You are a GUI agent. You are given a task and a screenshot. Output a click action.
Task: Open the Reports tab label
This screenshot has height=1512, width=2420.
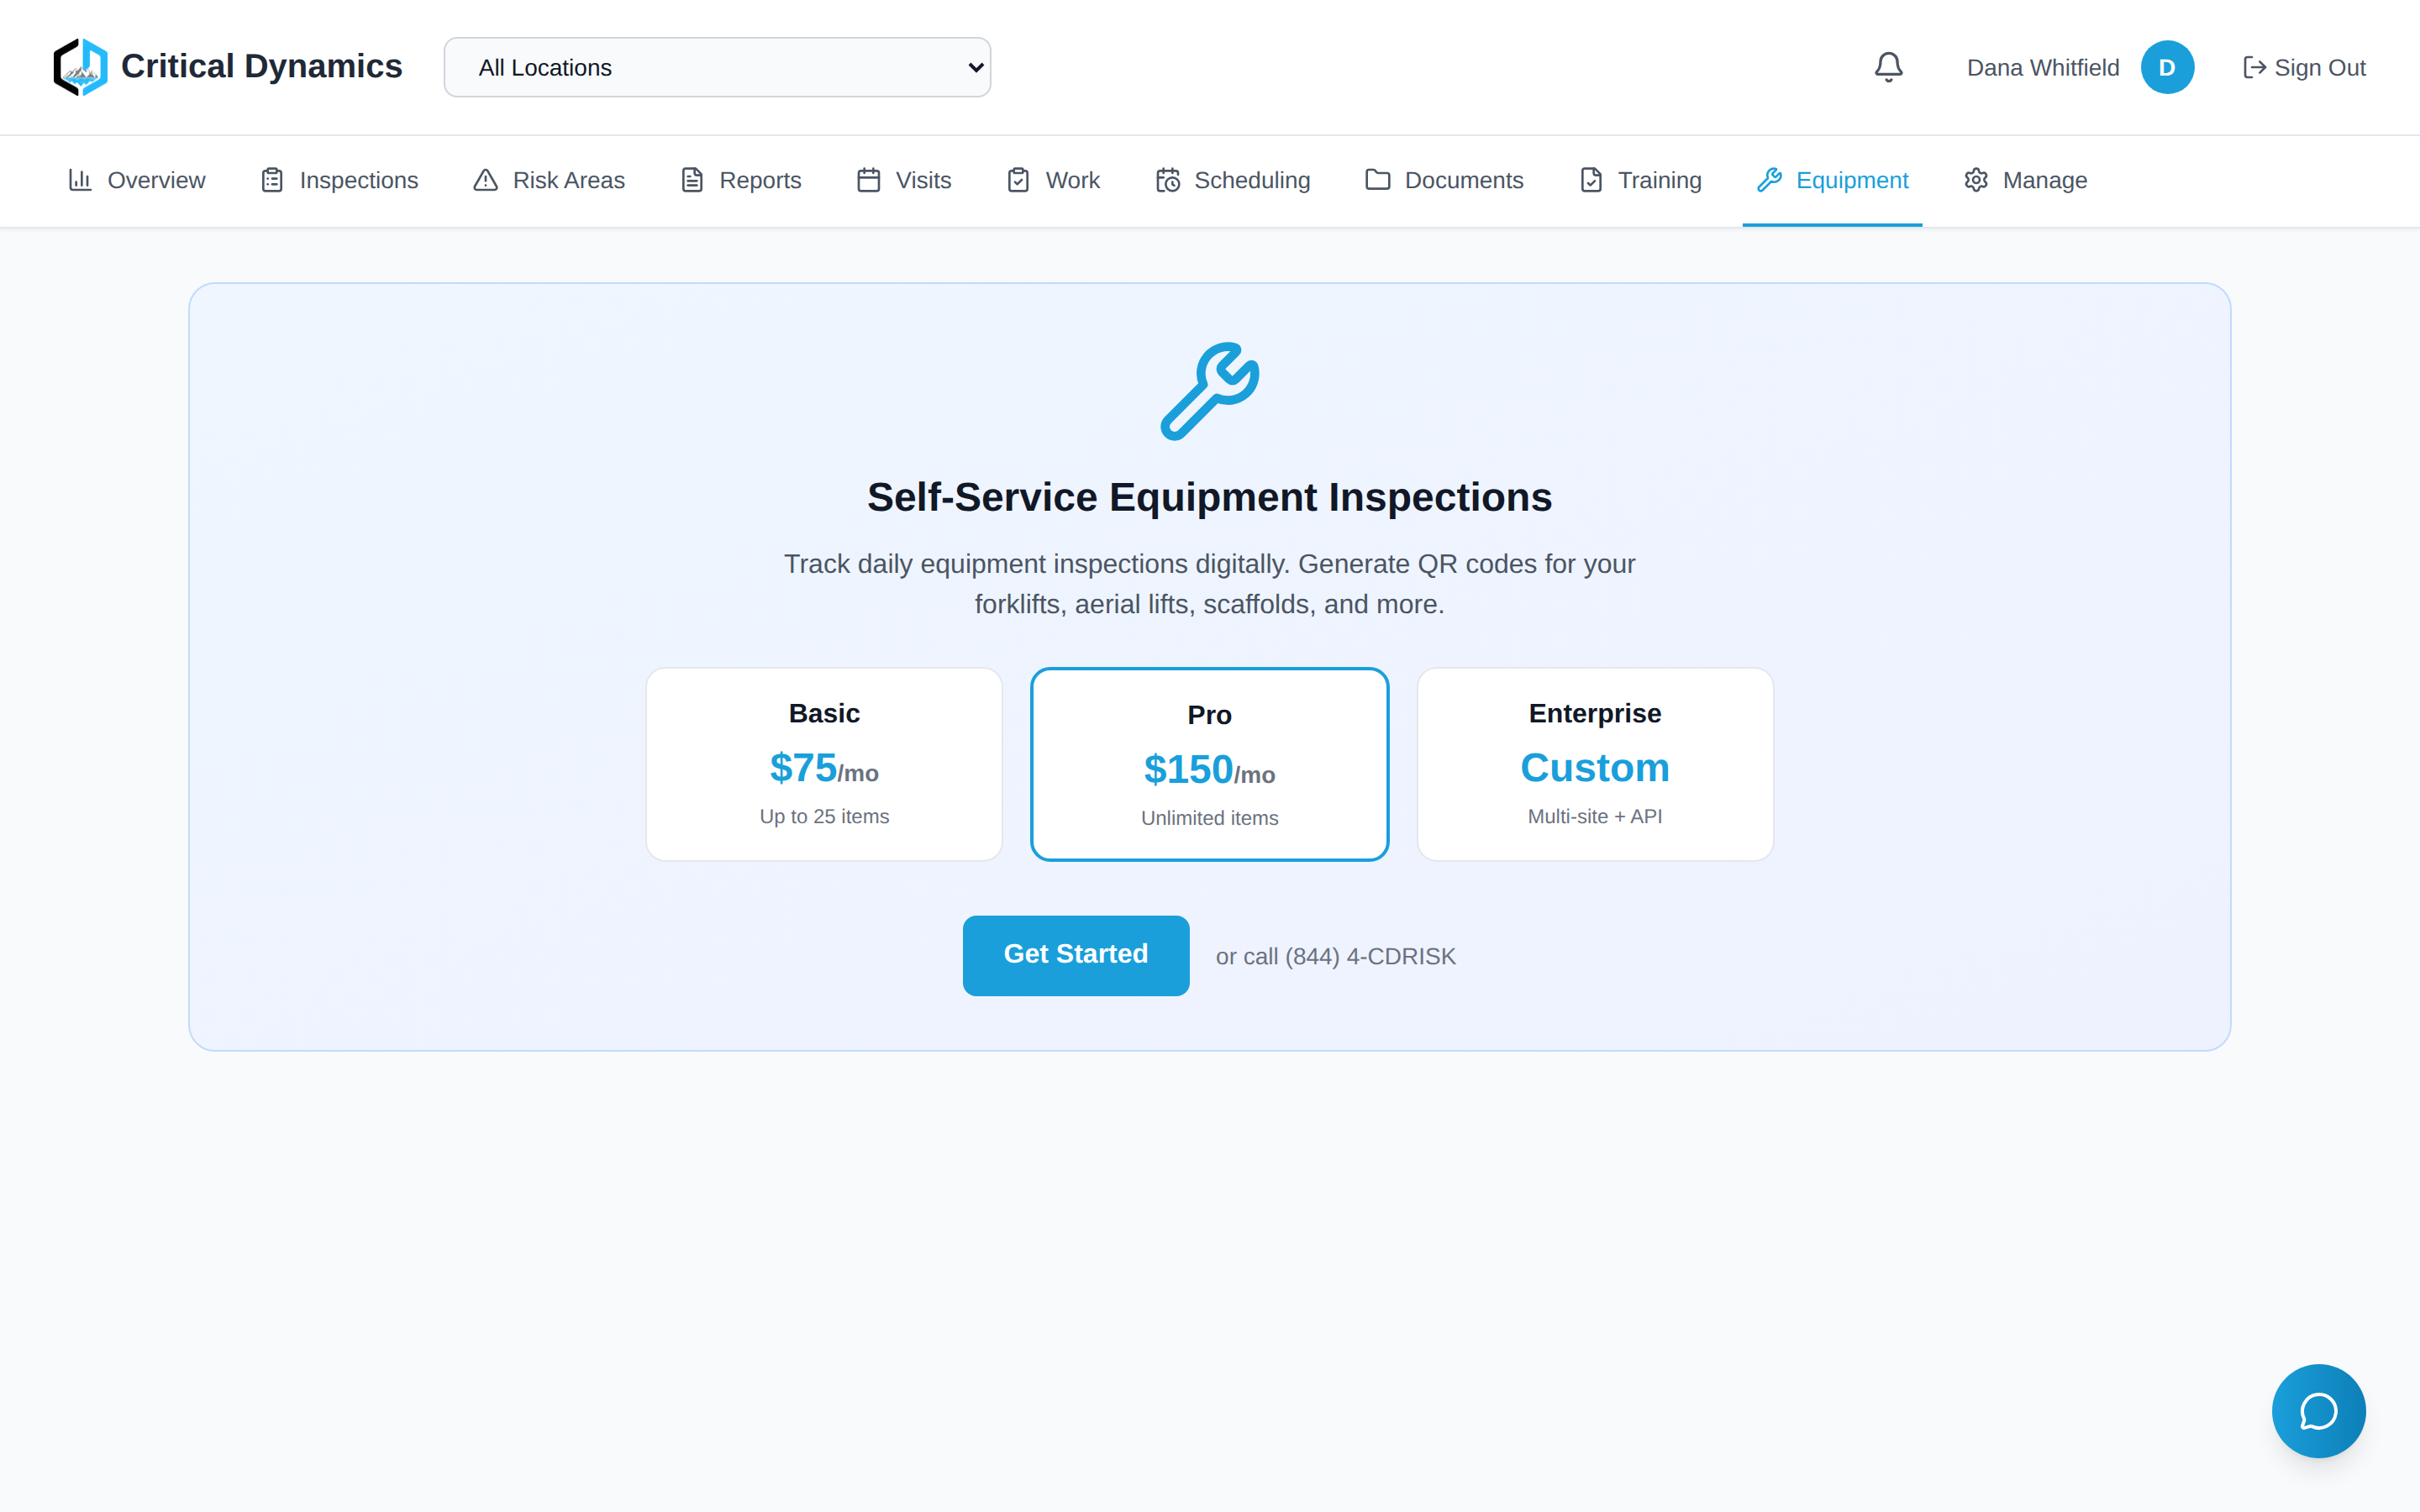click(x=760, y=180)
